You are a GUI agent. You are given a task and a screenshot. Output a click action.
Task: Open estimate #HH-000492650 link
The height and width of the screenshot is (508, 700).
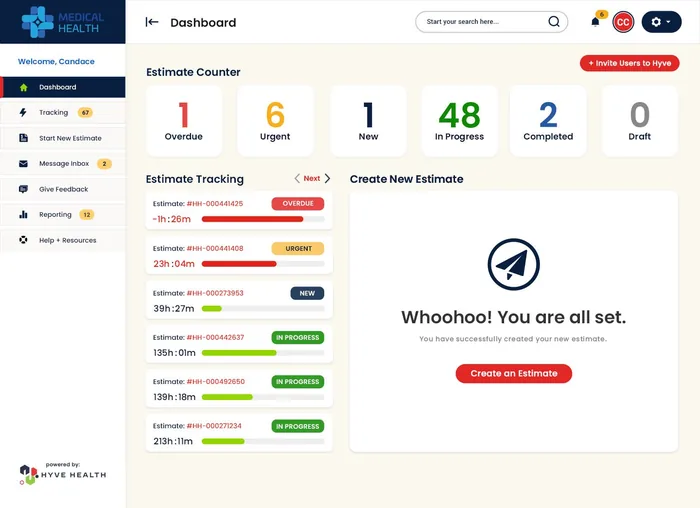[x=216, y=382]
